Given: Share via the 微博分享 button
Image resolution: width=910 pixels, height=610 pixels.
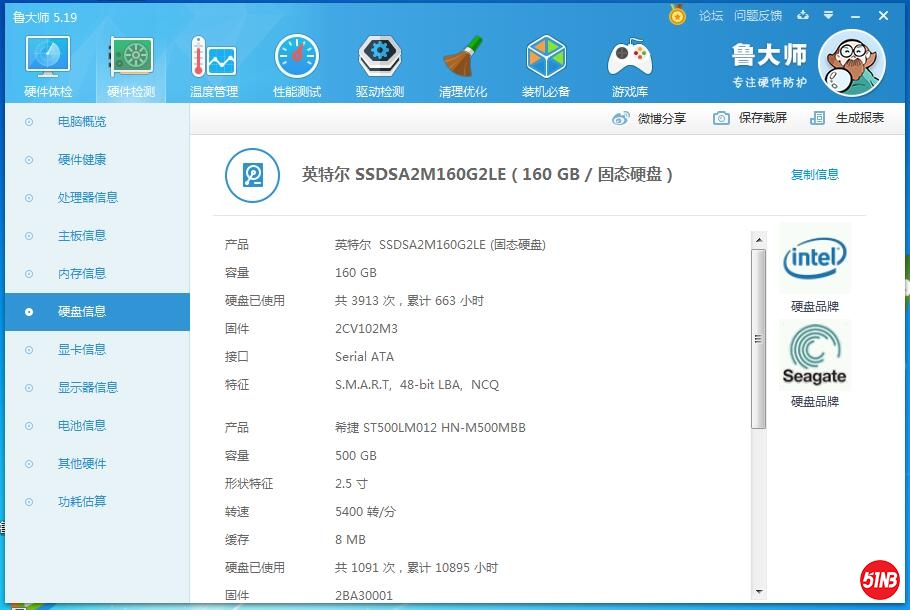Looking at the screenshot, I should click(650, 118).
